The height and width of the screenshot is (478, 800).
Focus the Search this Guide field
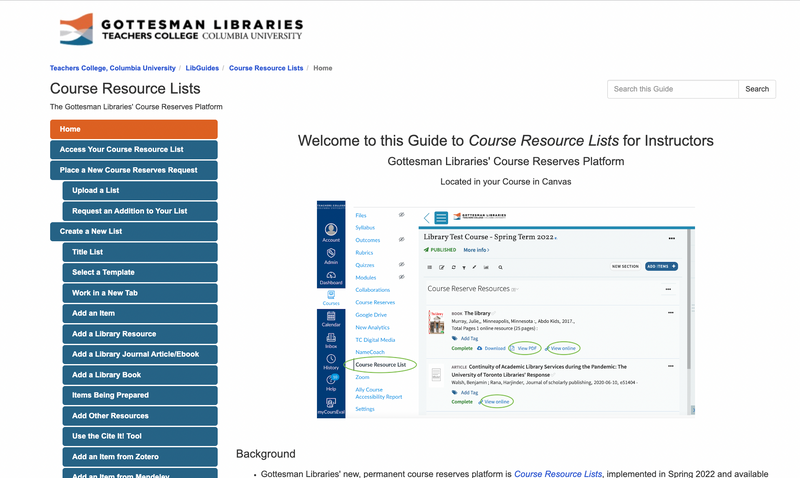(672, 89)
